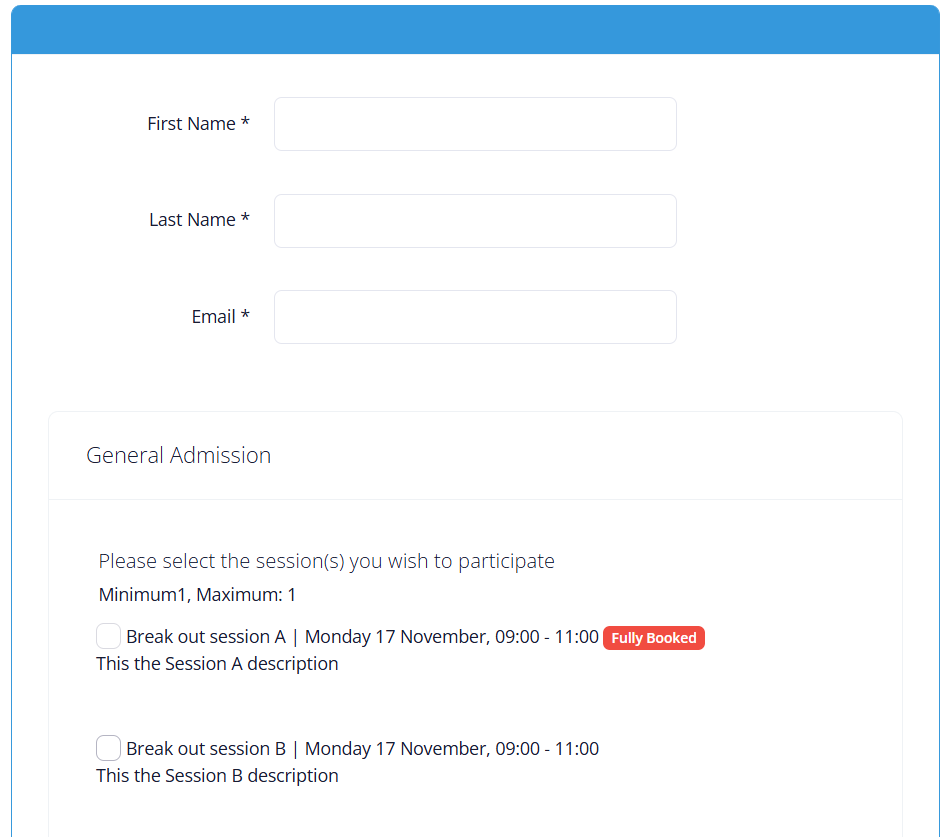The width and height of the screenshot is (947, 837).
Task: Click the blue header bar at top
Action: tap(475, 30)
